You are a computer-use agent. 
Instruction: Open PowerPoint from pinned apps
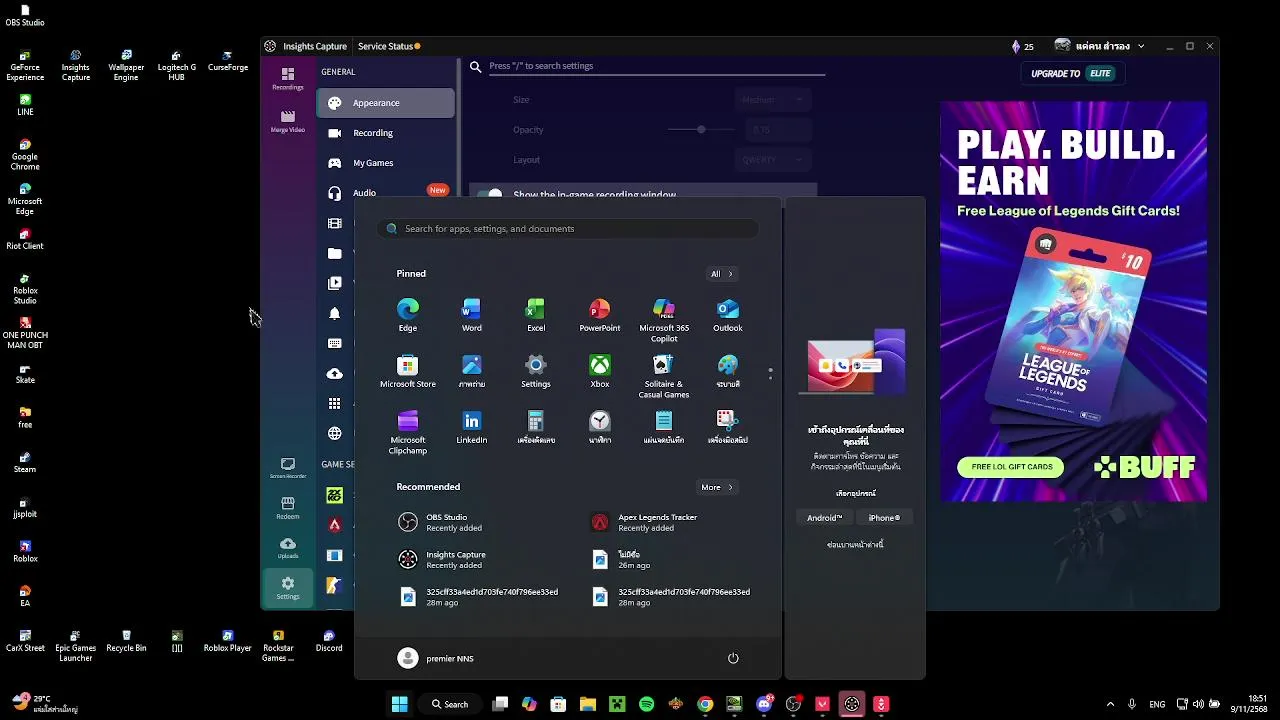(x=600, y=315)
